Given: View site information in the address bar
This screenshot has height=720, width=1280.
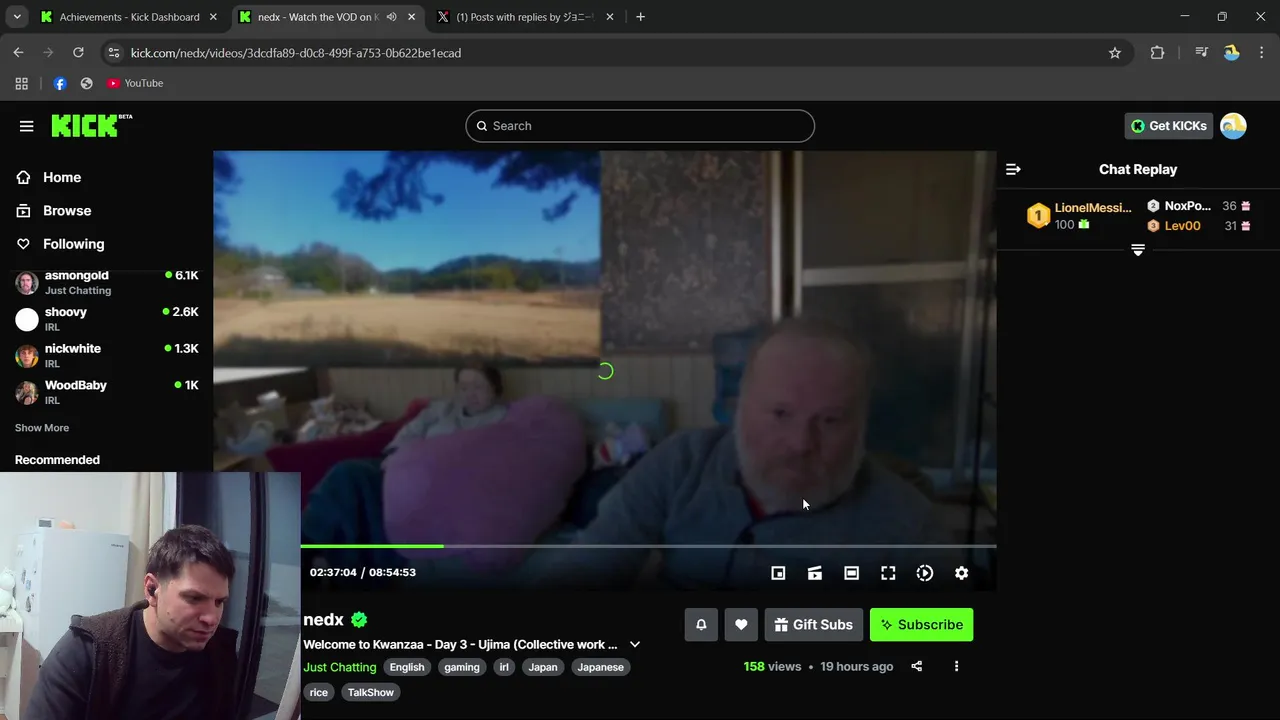Looking at the screenshot, I should (113, 53).
